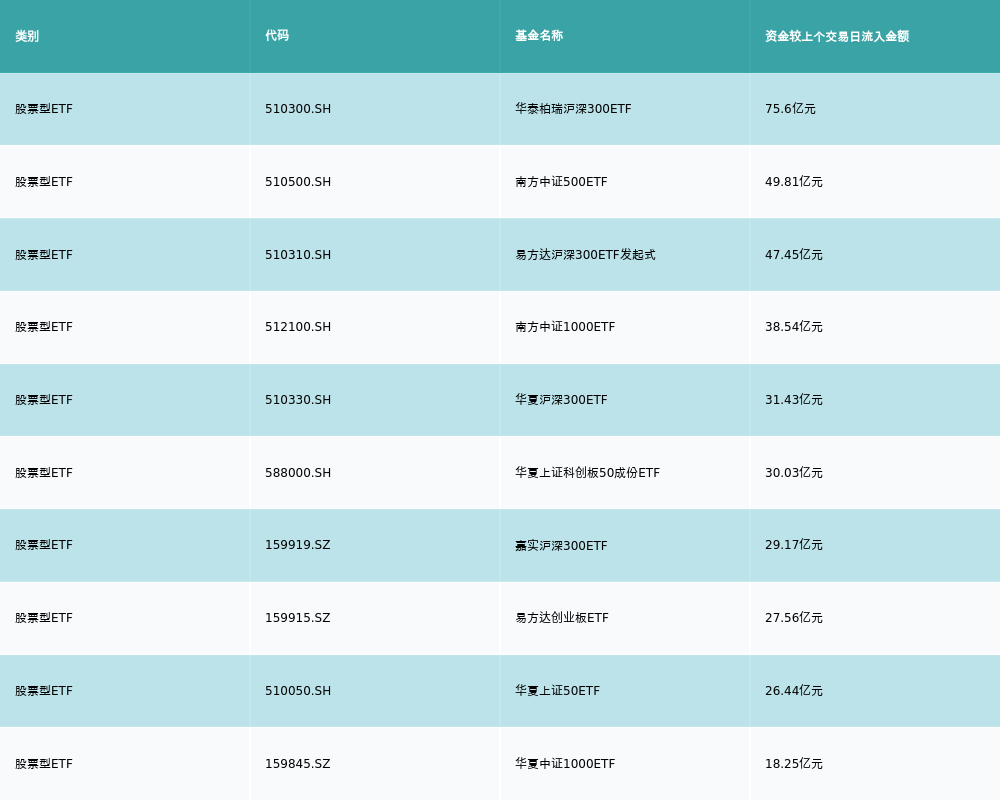
Task: Select code 510300.SH
Action: coord(298,109)
